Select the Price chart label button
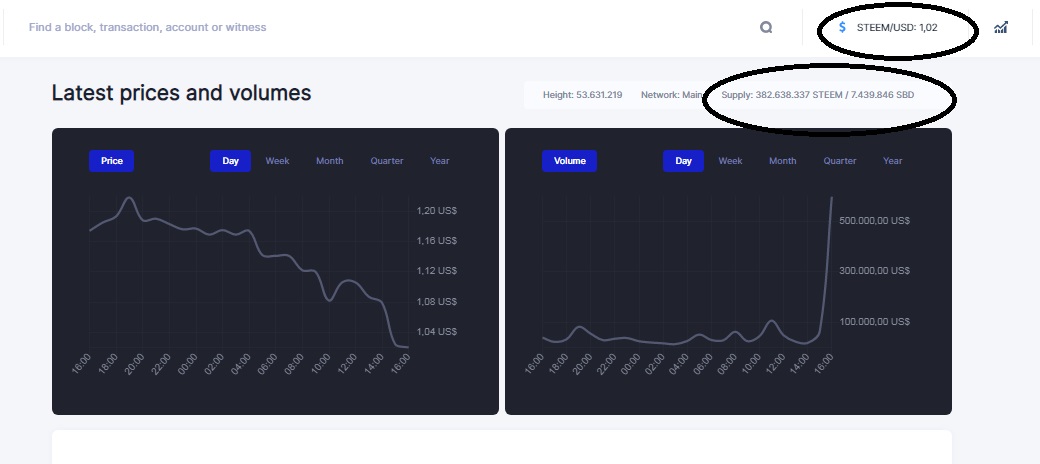The height and width of the screenshot is (464, 1040). (111, 161)
